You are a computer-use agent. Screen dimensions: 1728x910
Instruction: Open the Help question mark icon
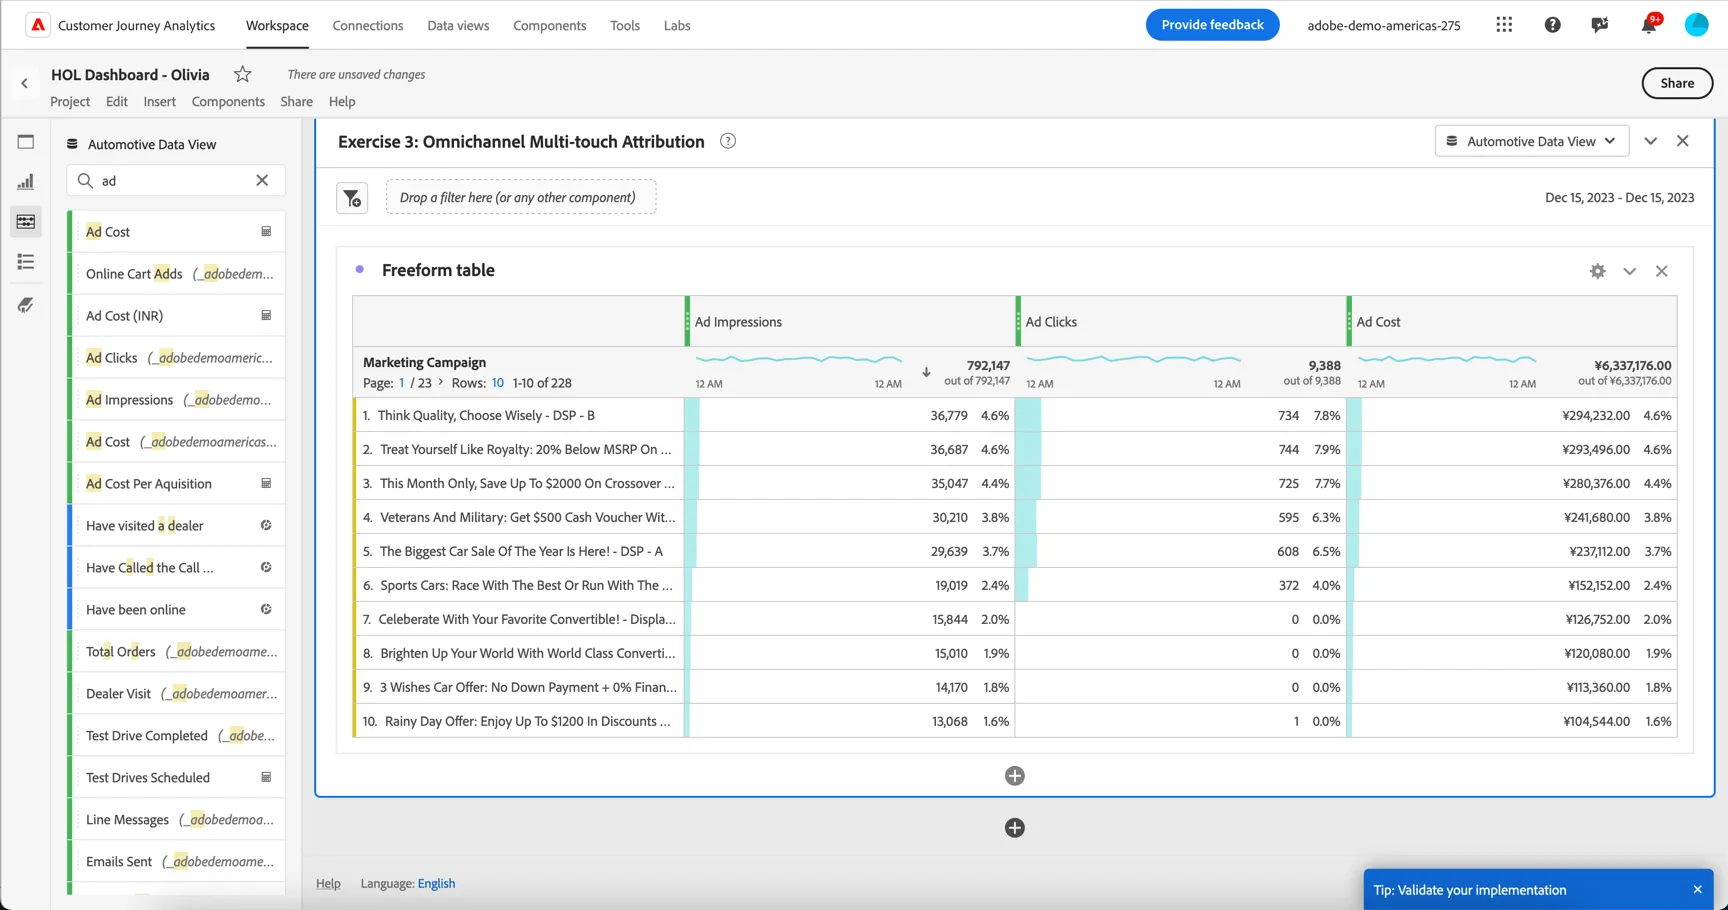point(1552,25)
